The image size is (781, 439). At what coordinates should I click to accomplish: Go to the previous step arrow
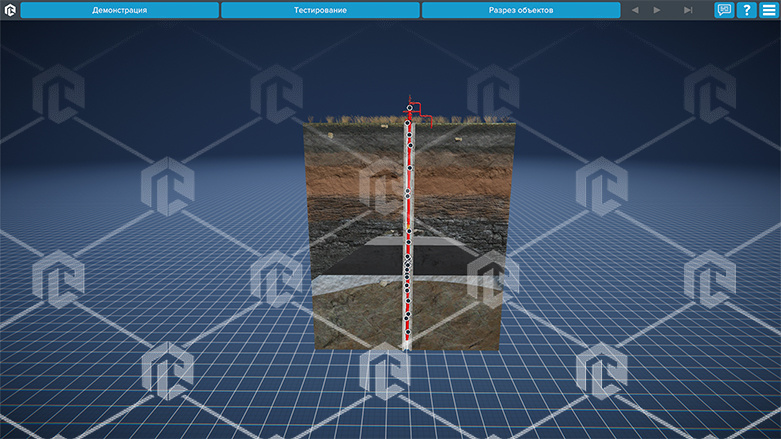click(x=634, y=10)
